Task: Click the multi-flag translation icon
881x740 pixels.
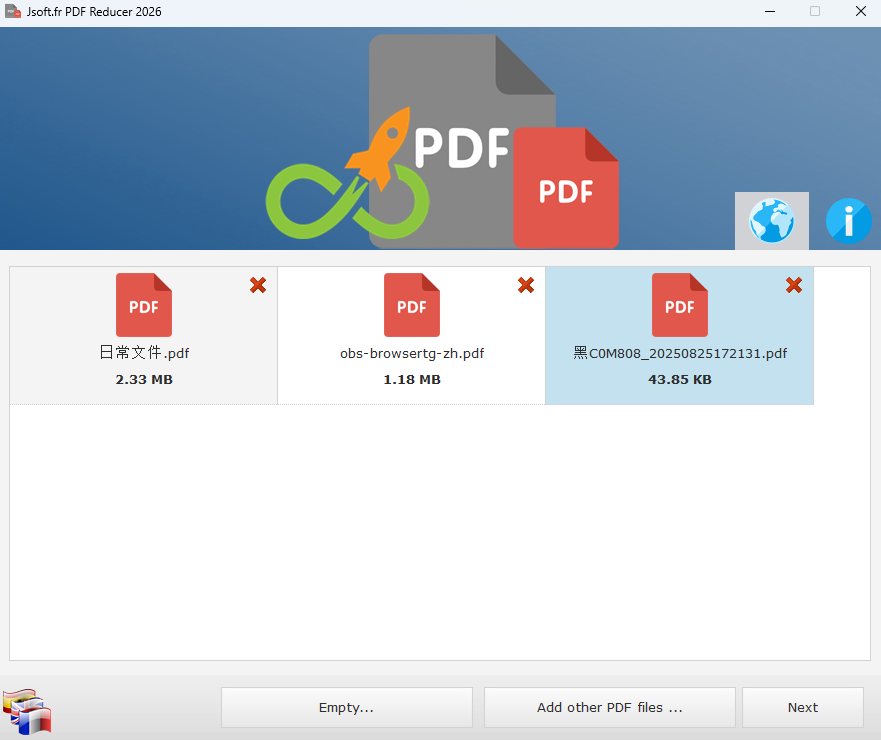Action: click(27, 711)
